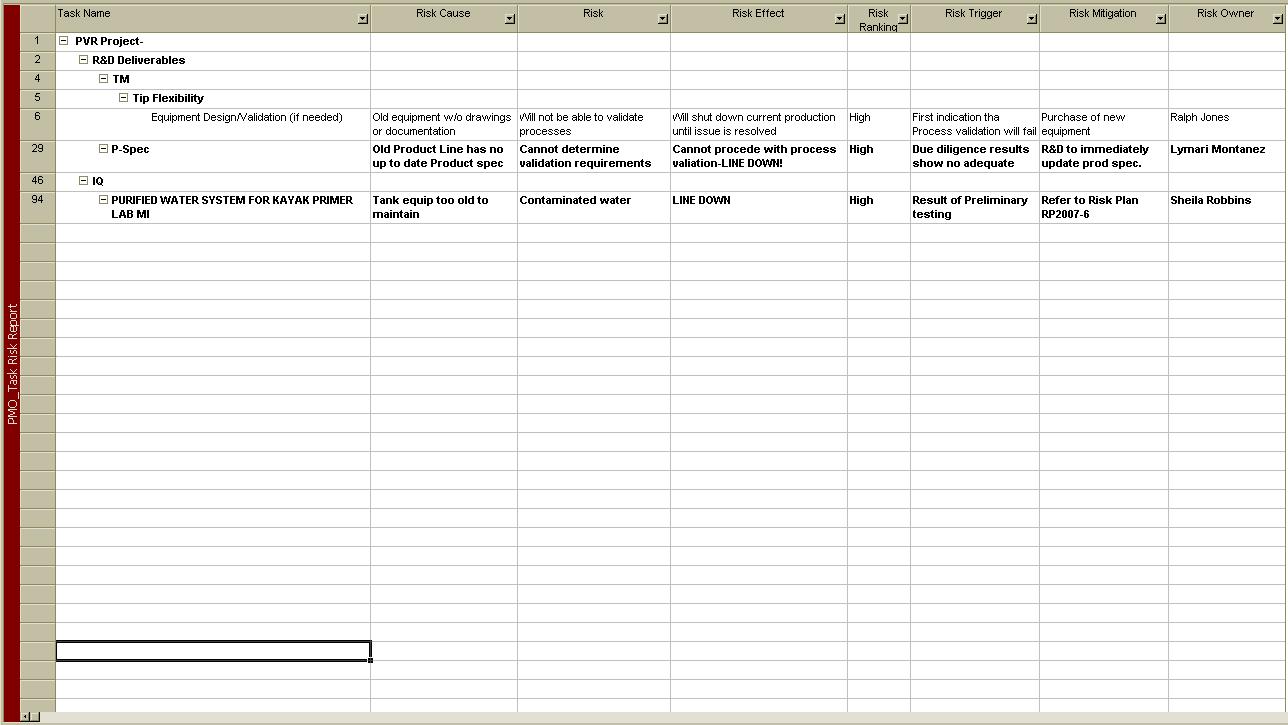Viewport: 1288px width, 725px height.
Task: Open the Risk Ranking filter dropdown arrow
Action: pos(902,19)
